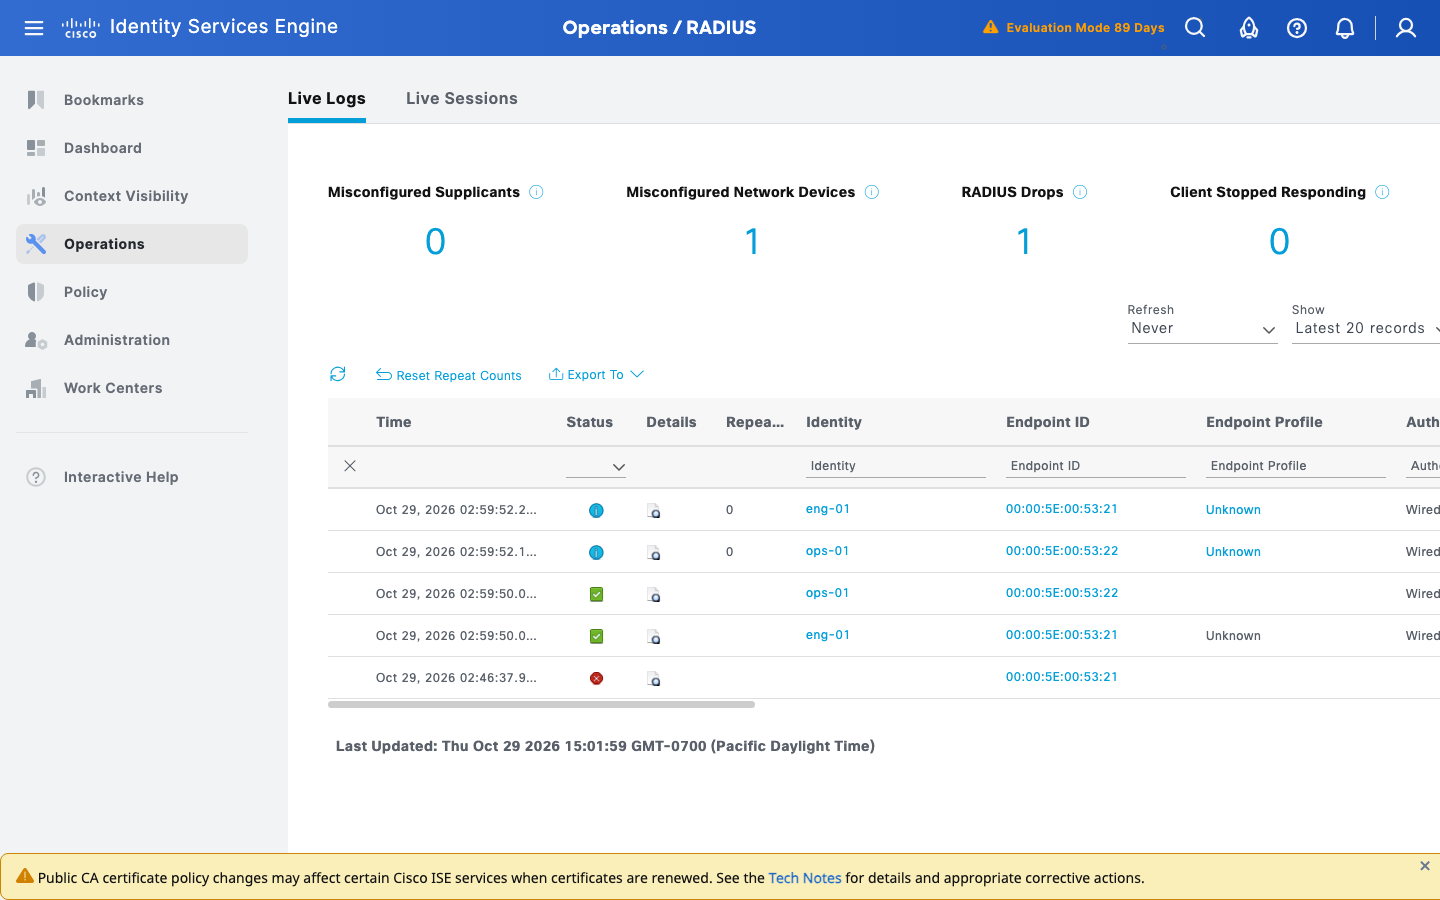Click info icon next to RADIUS Drops
The height and width of the screenshot is (900, 1440).
1080,192
